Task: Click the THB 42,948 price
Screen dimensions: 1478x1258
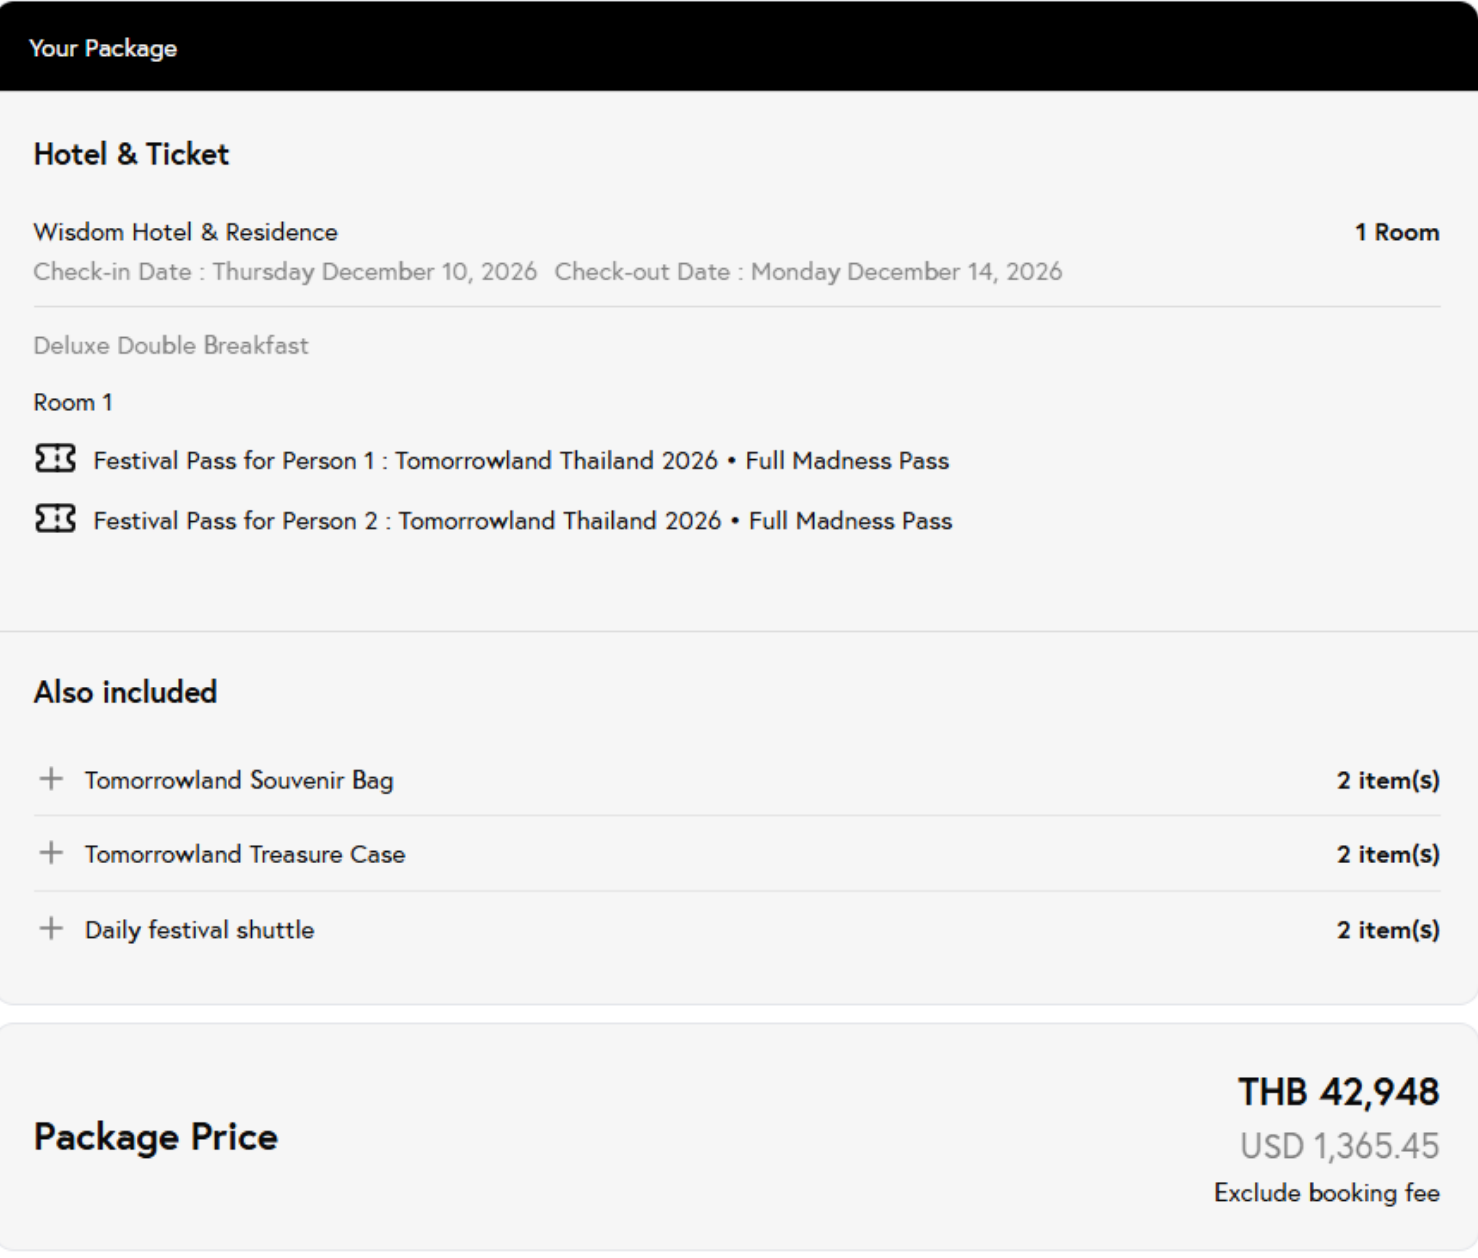Action: 1338,1092
